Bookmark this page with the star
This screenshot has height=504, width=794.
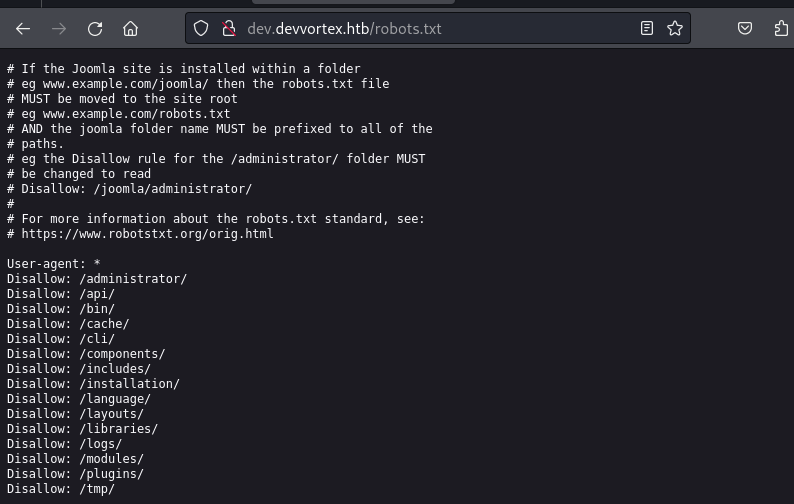(x=674, y=28)
